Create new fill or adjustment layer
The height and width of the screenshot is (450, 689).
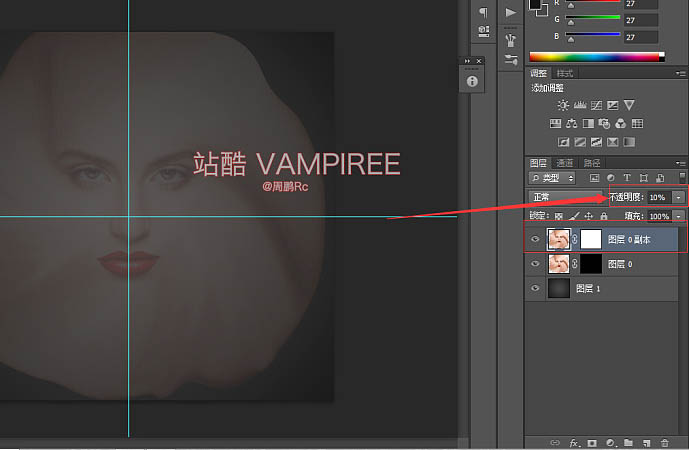[x=610, y=443]
